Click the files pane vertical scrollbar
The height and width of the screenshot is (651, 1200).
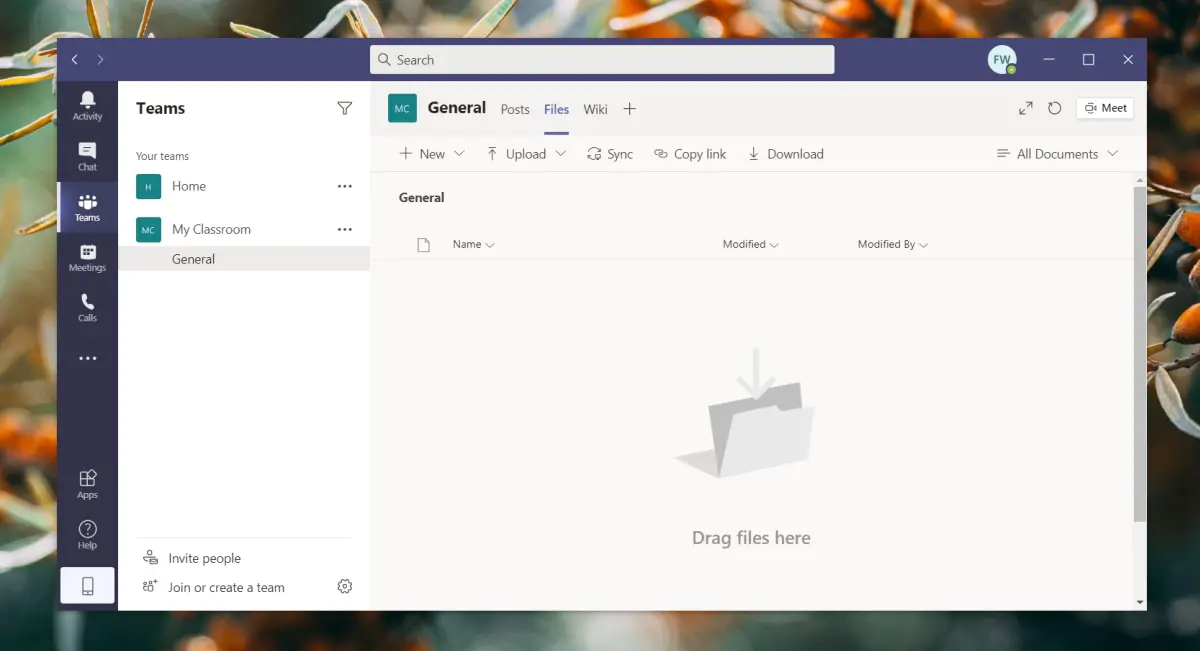(1140, 353)
